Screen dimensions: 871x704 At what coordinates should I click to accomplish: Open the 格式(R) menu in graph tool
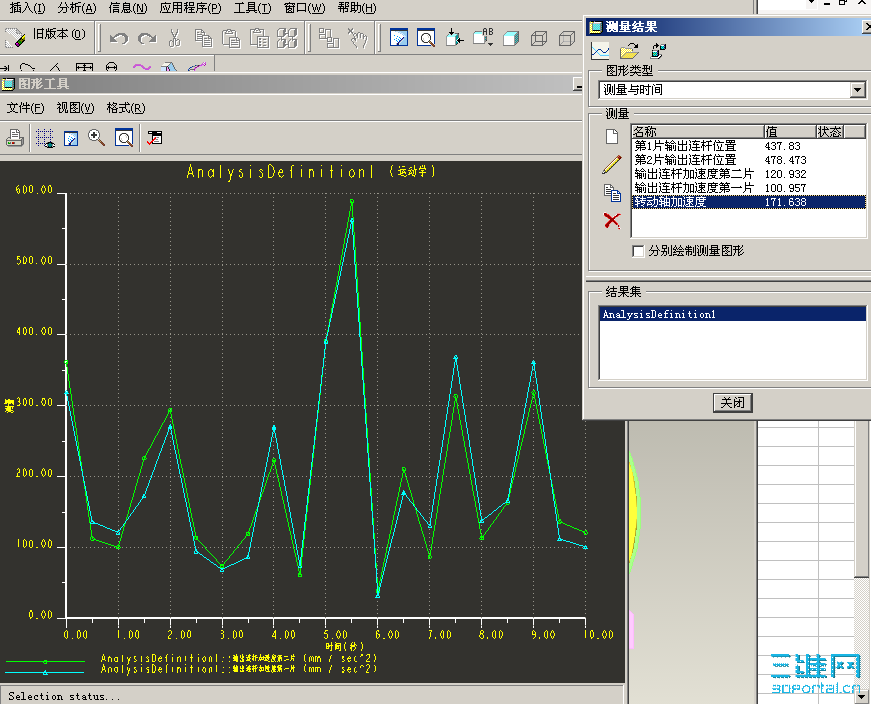(x=125, y=108)
